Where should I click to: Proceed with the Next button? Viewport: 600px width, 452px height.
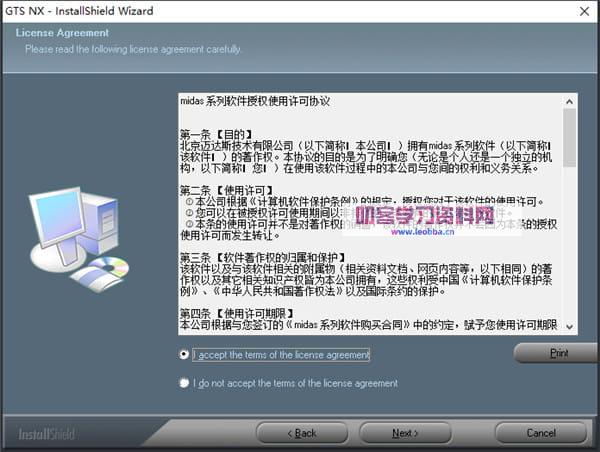[x=405, y=433]
